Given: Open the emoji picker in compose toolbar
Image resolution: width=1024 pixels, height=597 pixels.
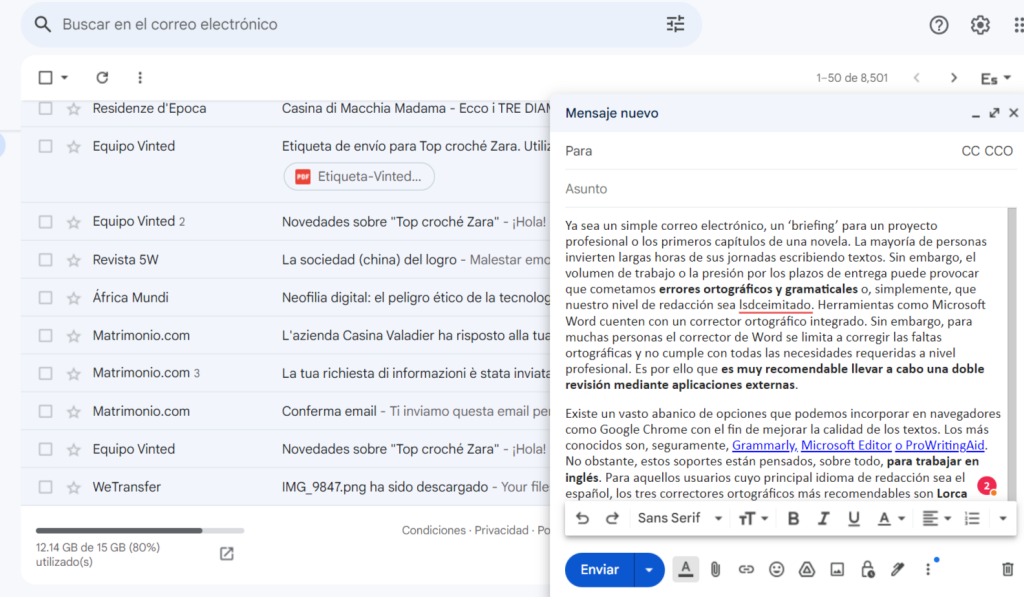Looking at the screenshot, I should (x=777, y=569).
